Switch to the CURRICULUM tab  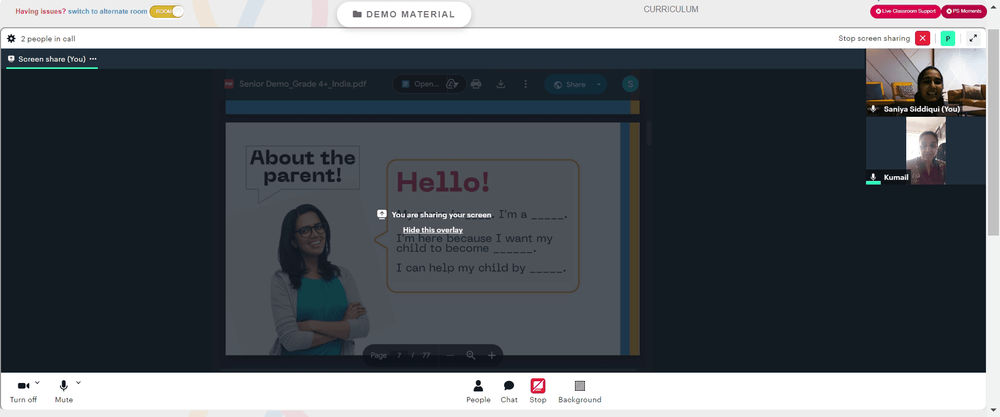click(x=671, y=10)
